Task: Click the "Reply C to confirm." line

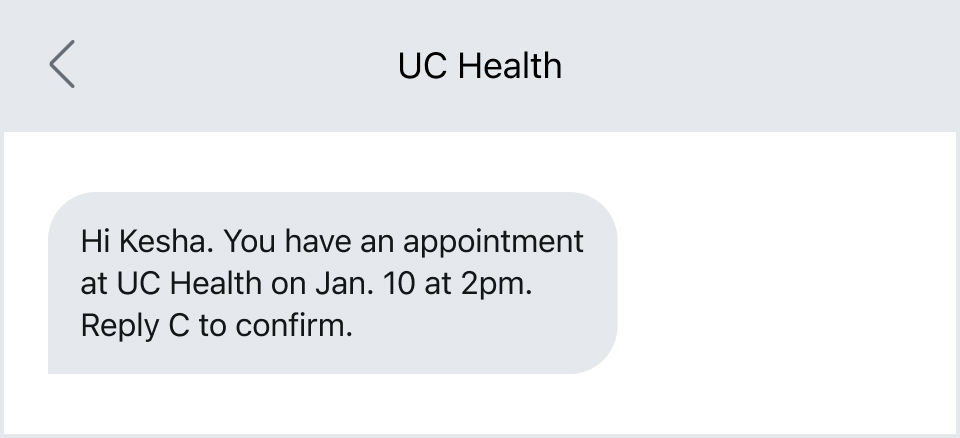Action: 216,326
